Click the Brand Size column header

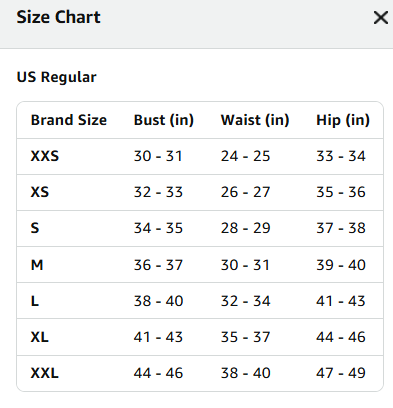69,120
